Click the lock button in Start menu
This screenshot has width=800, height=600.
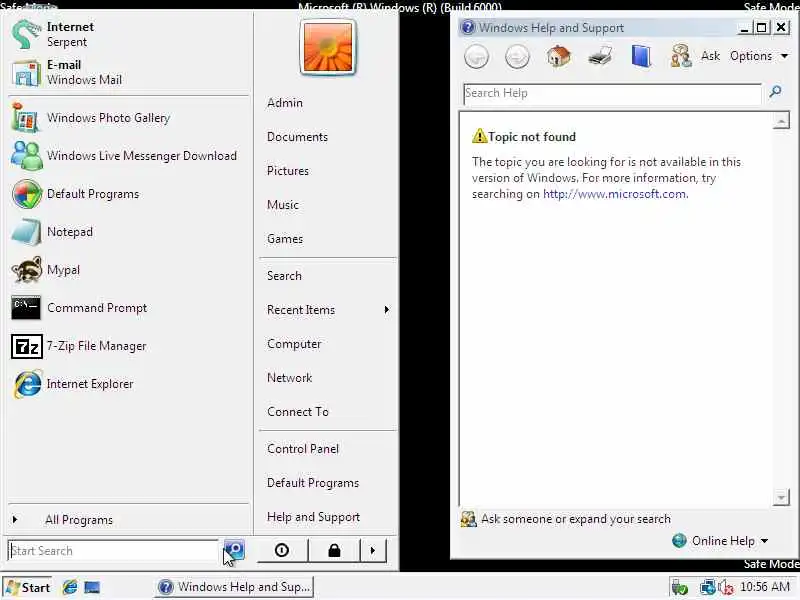tap(334, 550)
